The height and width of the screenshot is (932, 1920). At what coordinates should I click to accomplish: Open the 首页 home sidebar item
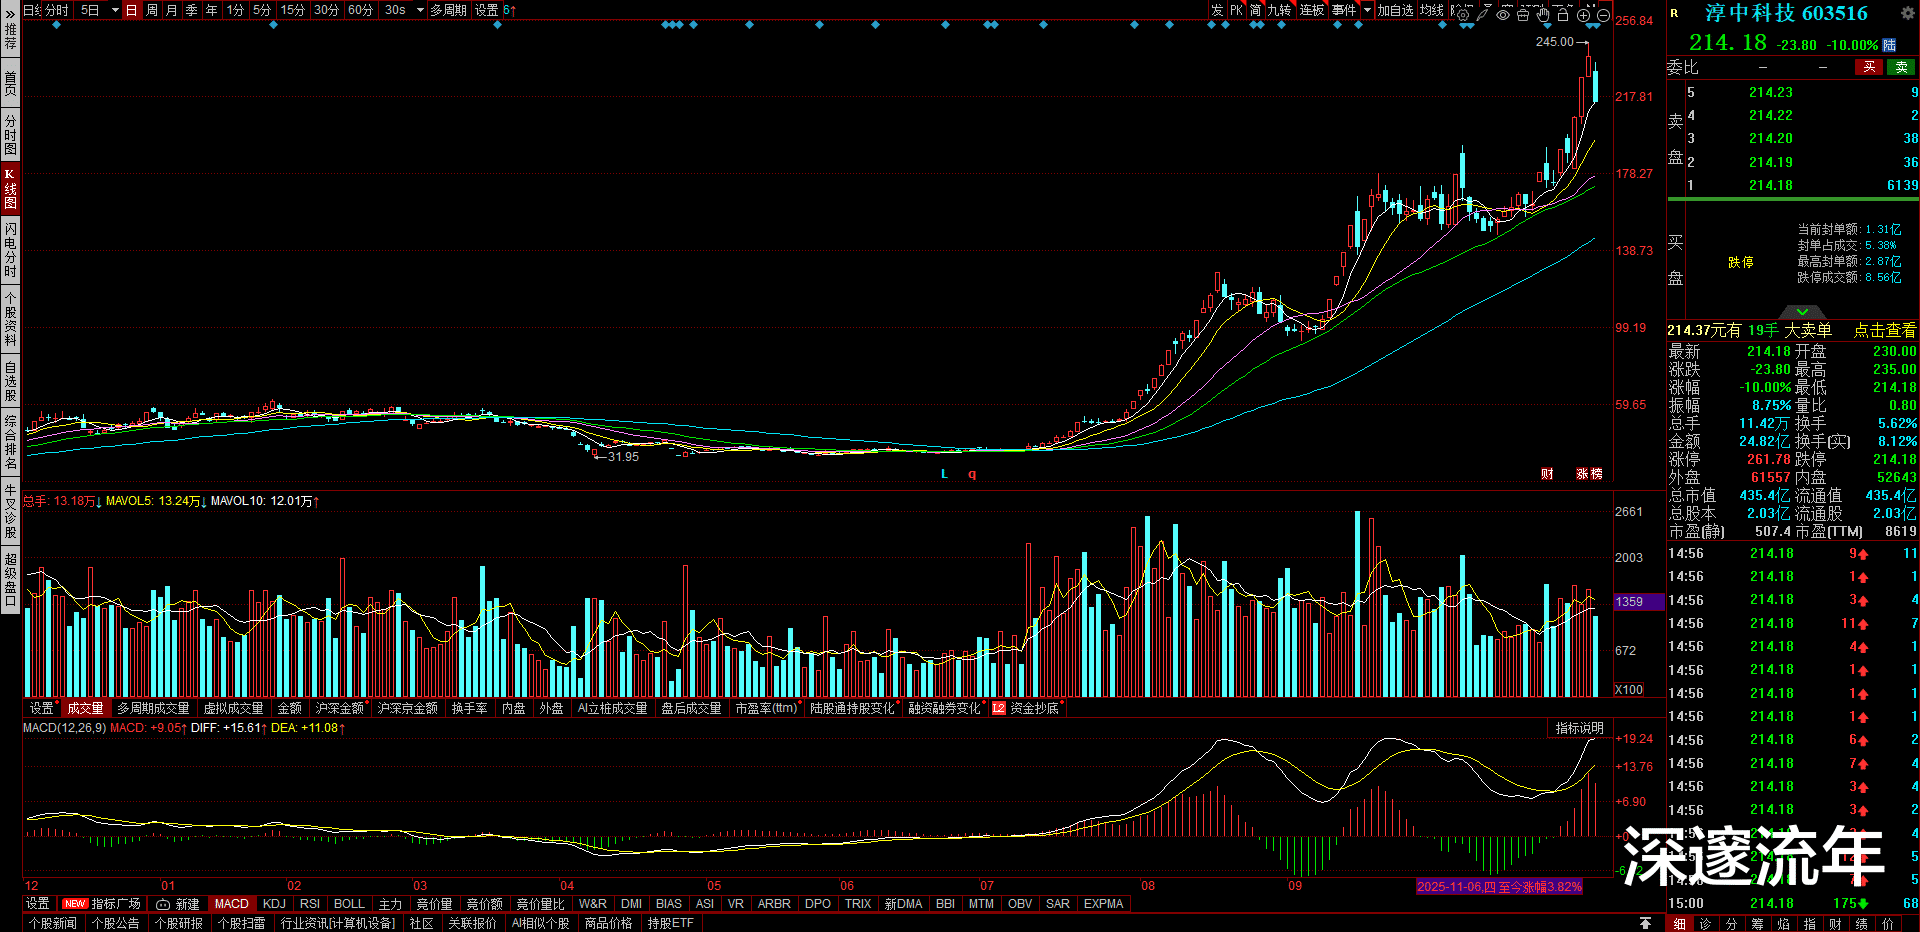[x=10, y=84]
